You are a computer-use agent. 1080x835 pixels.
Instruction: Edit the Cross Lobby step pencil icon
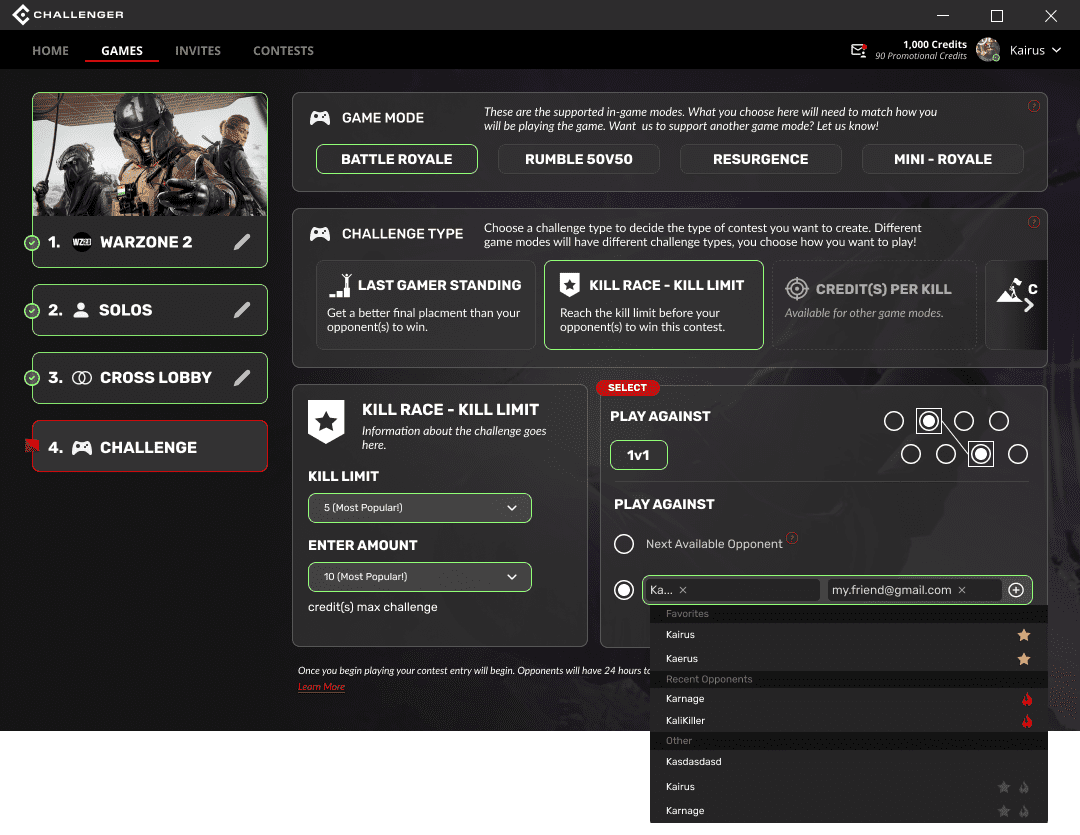pos(242,378)
